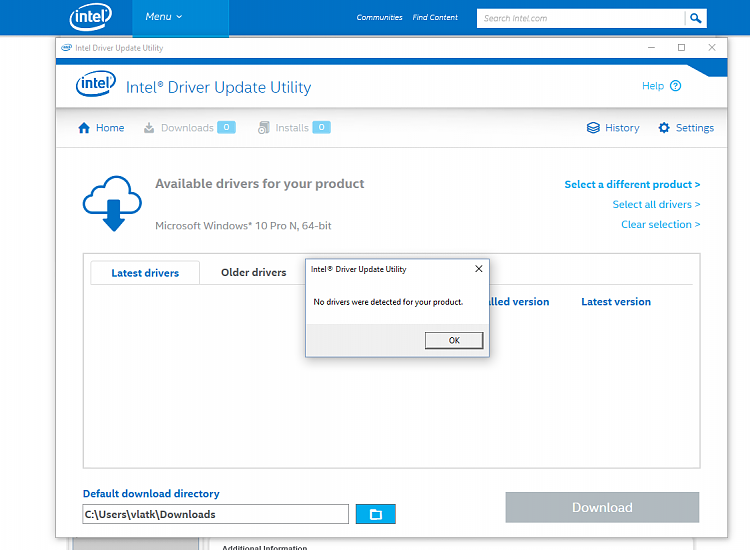The height and width of the screenshot is (550, 750).
Task: Switch to Older drivers tab
Action: 254,273
